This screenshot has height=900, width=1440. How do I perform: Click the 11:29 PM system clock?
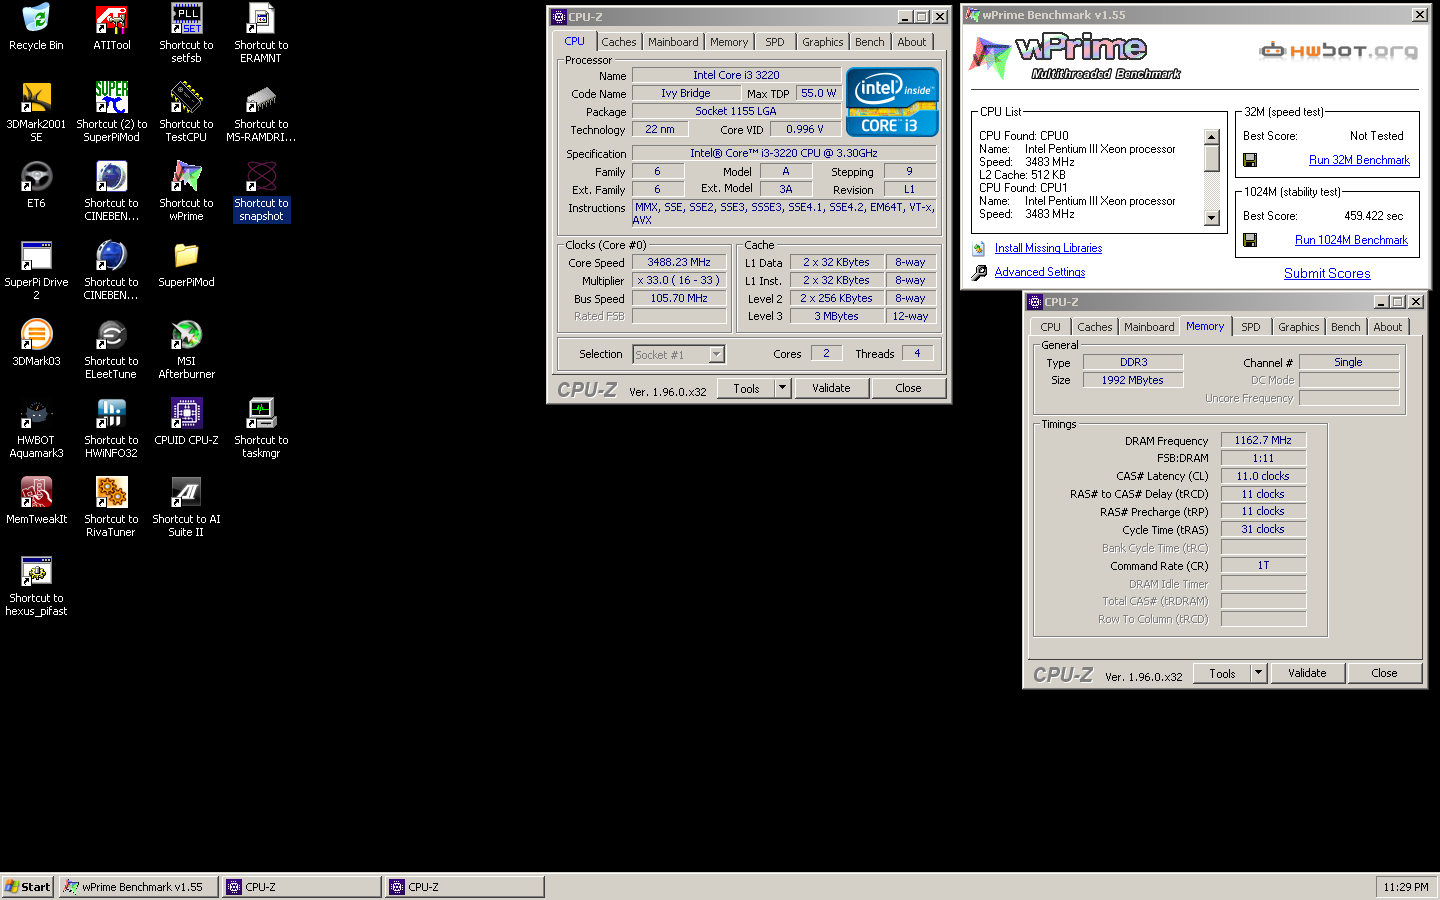coord(1406,887)
